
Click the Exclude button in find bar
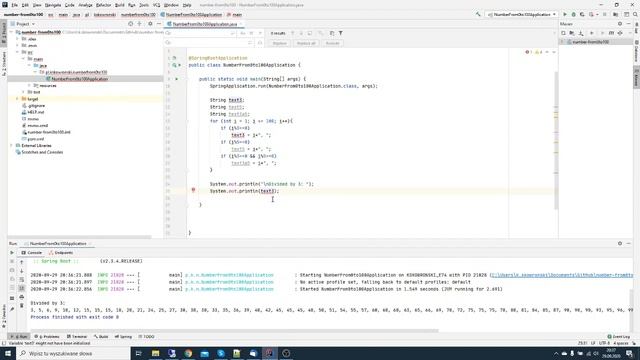click(332, 43)
